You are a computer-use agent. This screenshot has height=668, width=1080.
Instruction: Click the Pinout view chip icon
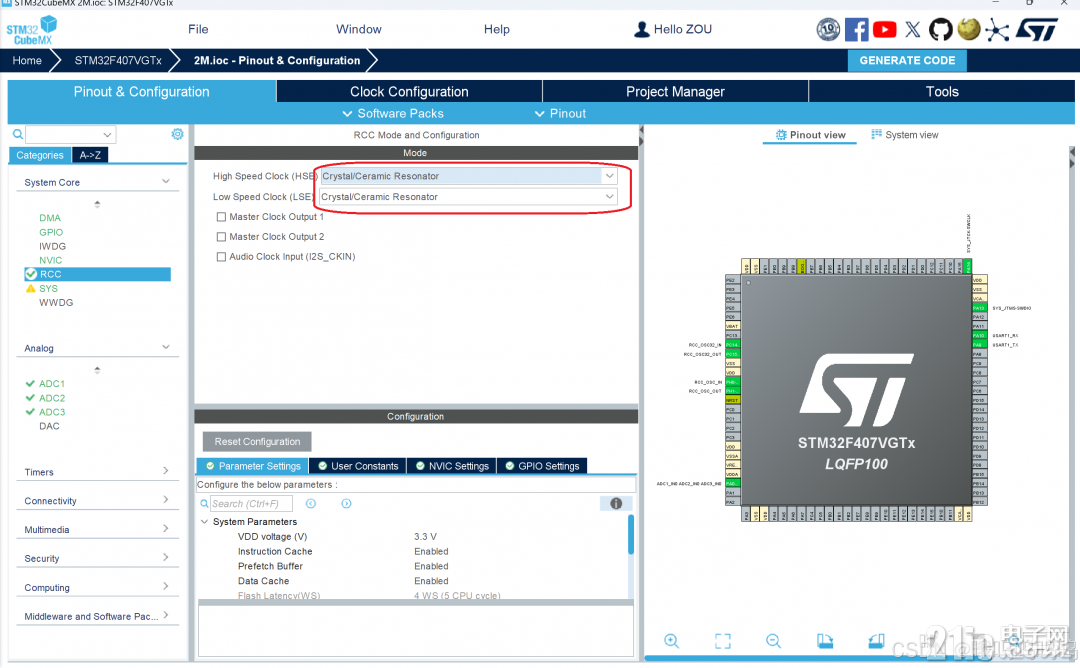781,135
